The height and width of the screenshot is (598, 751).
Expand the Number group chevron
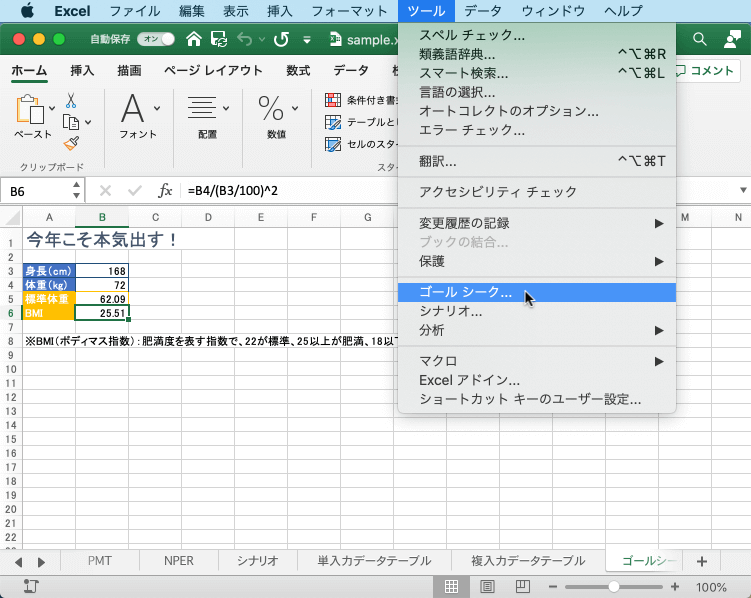click(295, 108)
